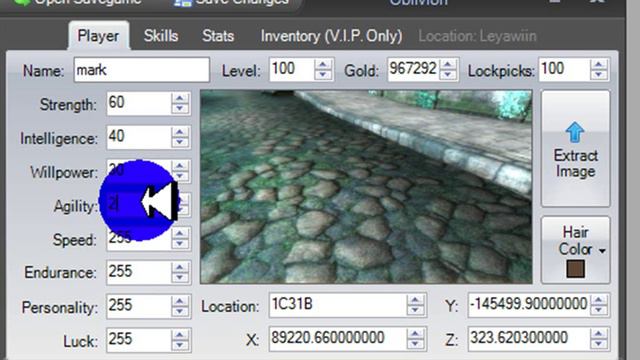Increase Speed with the up arrow
640x360 pixels.
tap(180, 233)
